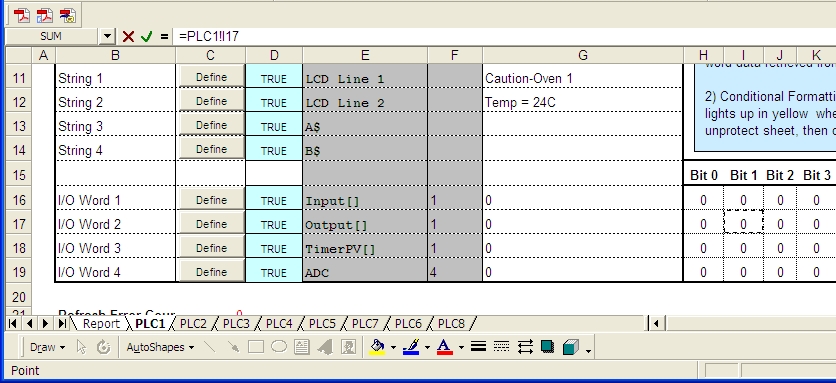Screen dimensions: 836x383
Task: Click the cell containing Caution-Oven 1
Action: [583, 78]
